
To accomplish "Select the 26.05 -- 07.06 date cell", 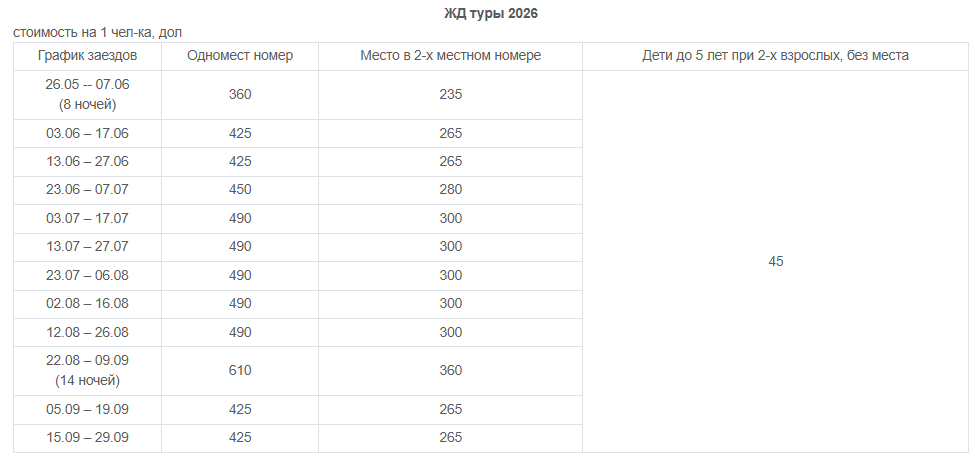I will pyautogui.click(x=88, y=94).
